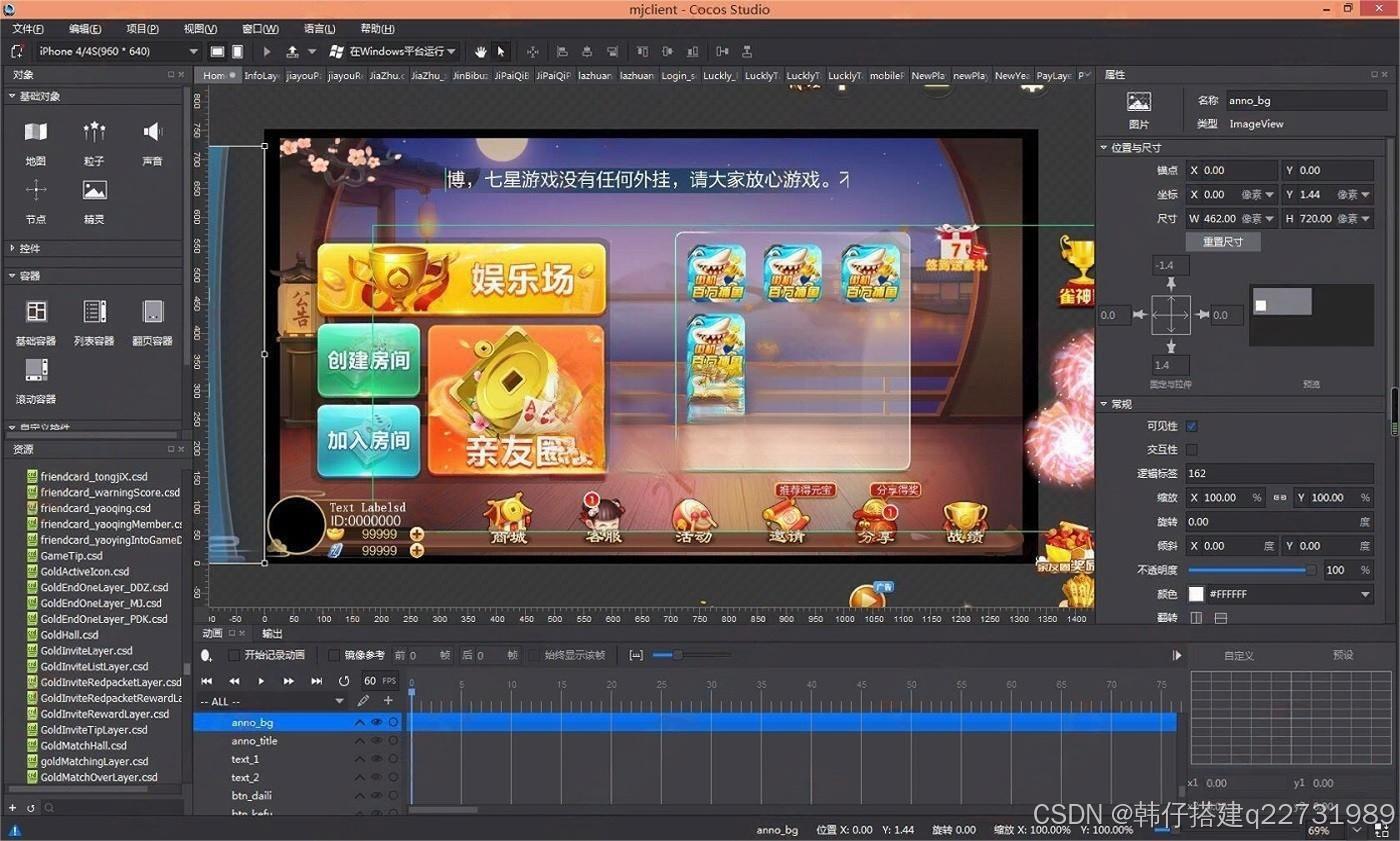Screen dimensions: 1400x841
Task: Toggle lock circle for text_2 layer
Action: 393,777
